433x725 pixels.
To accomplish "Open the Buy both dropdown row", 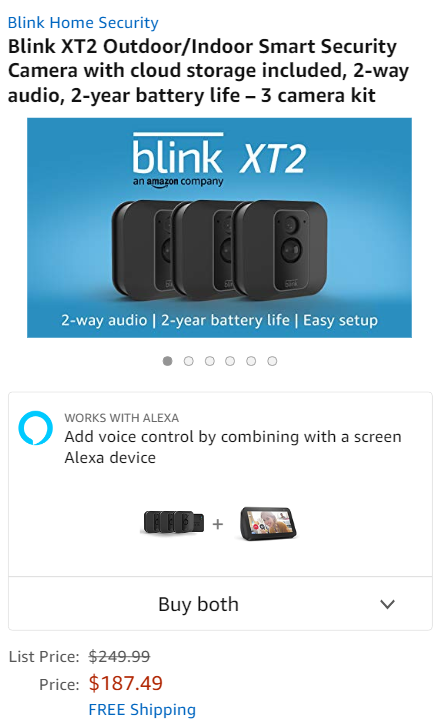I will click(220, 603).
